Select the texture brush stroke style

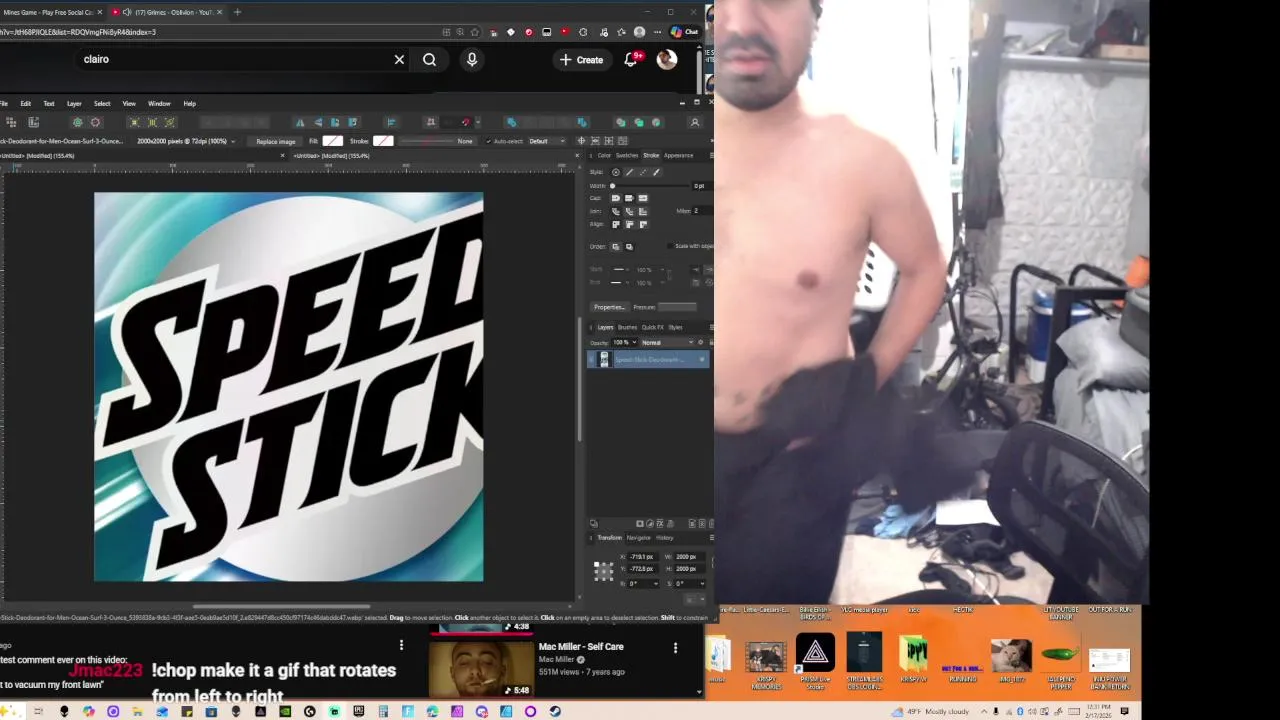point(657,172)
